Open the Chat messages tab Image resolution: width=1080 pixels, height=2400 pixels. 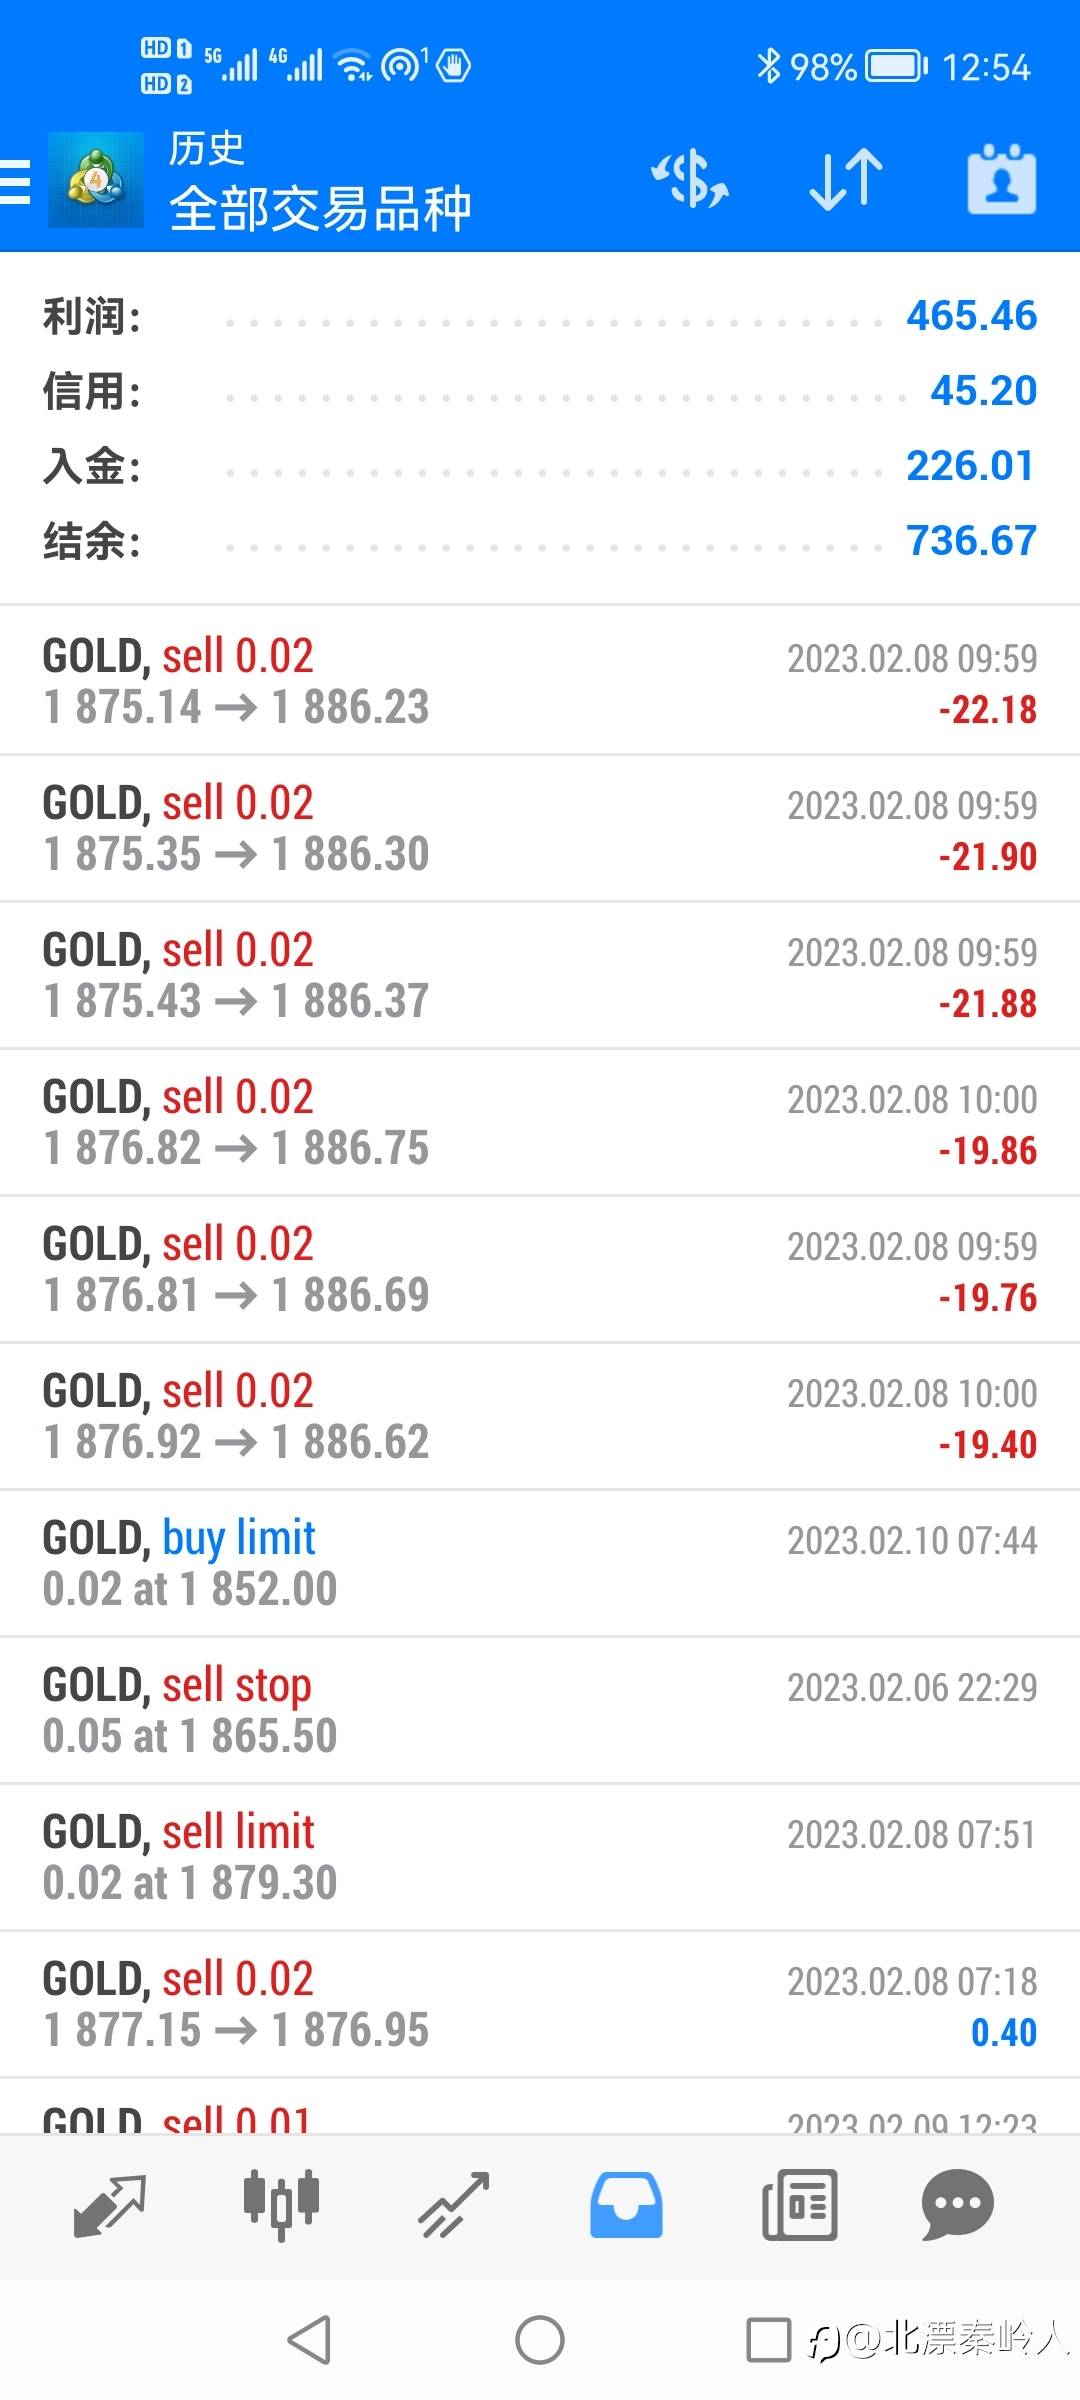tap(957, 2205)
